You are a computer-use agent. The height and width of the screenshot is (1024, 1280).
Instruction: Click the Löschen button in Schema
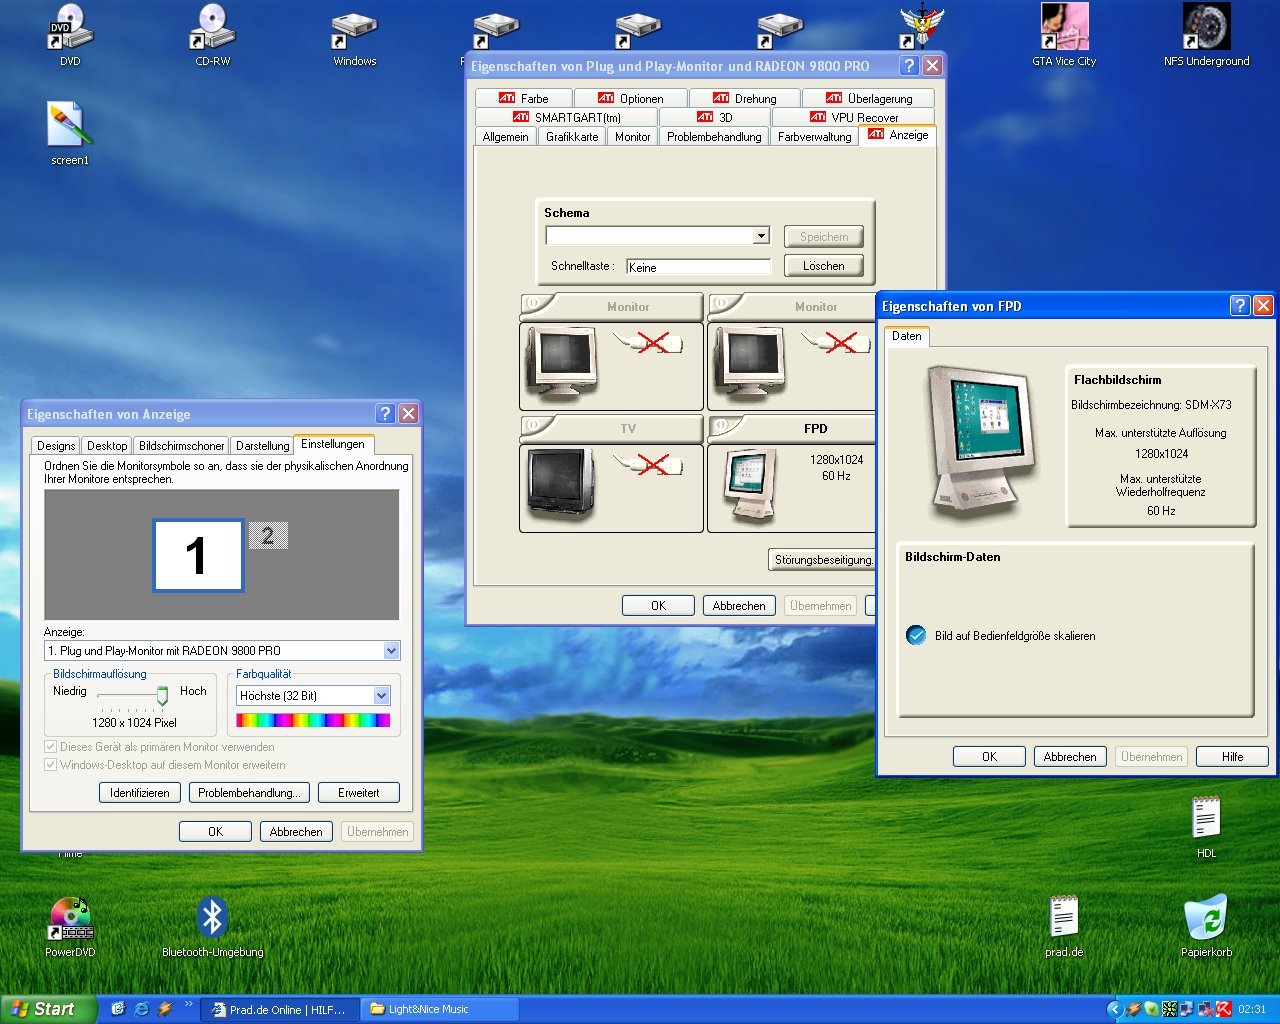tap(823, 266)
